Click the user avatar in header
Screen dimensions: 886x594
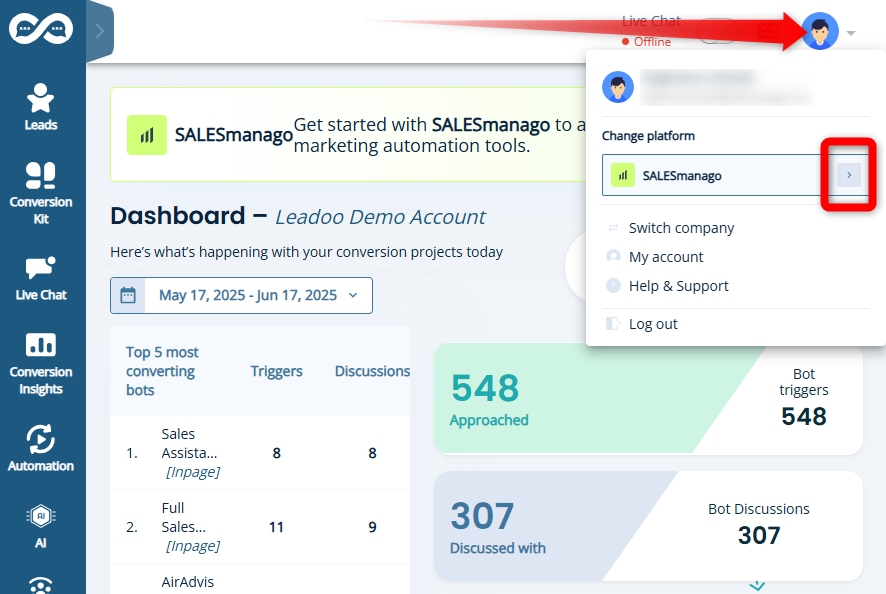[x=820, y=31]
